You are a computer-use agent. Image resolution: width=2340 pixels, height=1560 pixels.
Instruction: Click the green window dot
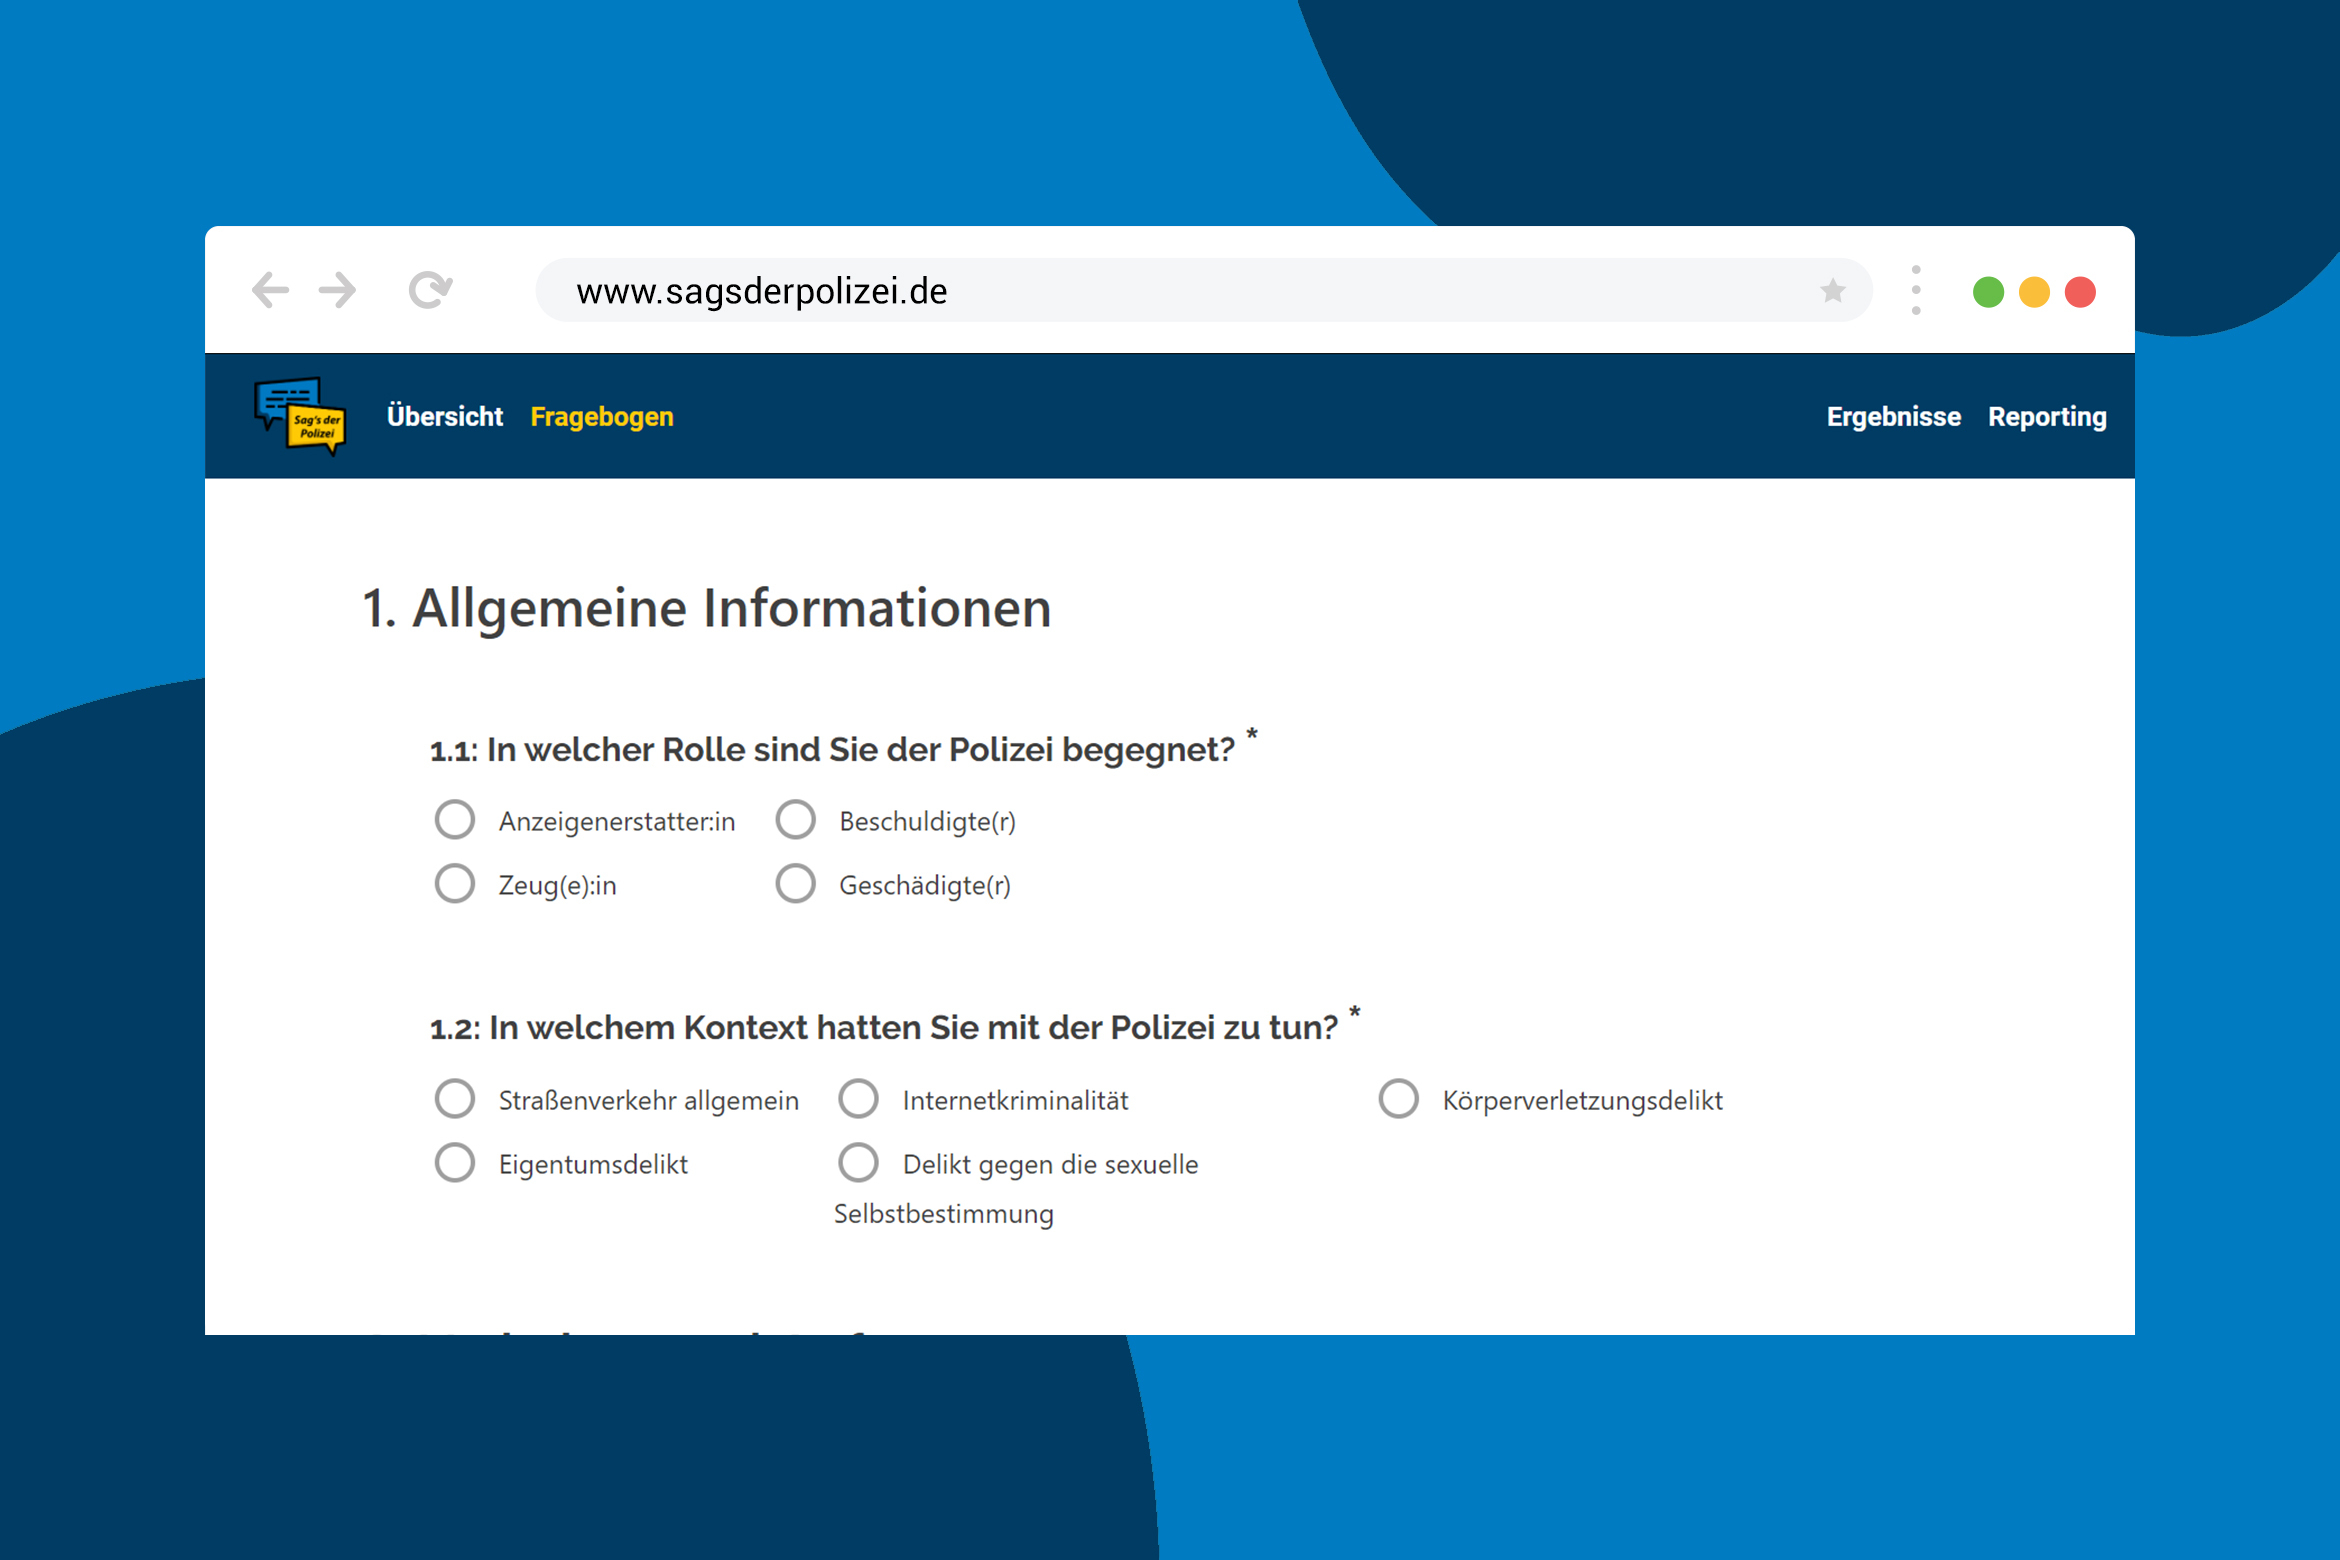(1988, 292)
